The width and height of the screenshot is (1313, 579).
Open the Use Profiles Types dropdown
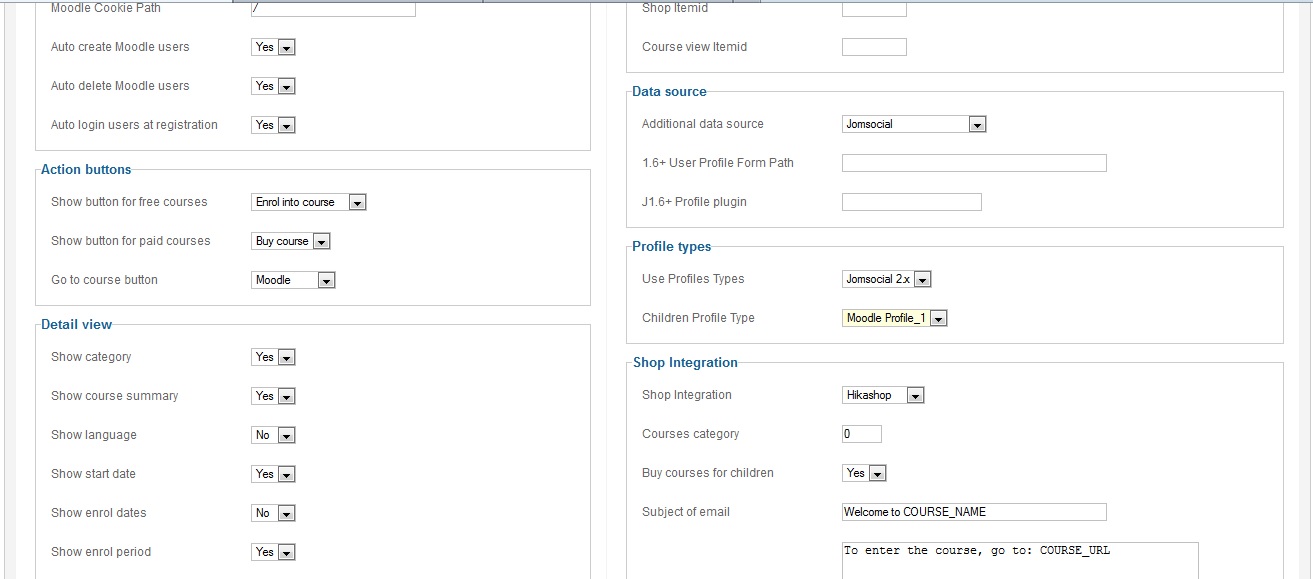pyautogui.click(x=887, y=279)
